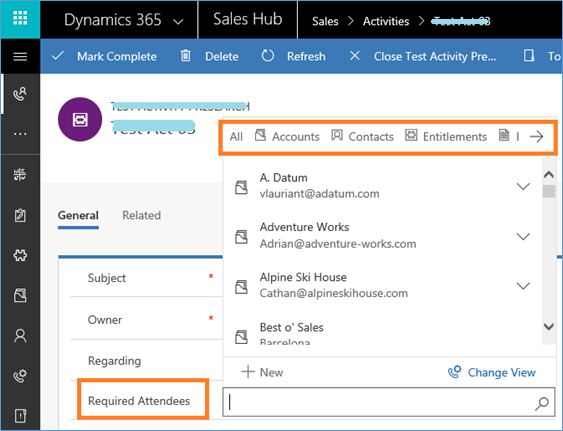
Task: Select Adventure Works lookup result
Action: 382,236
